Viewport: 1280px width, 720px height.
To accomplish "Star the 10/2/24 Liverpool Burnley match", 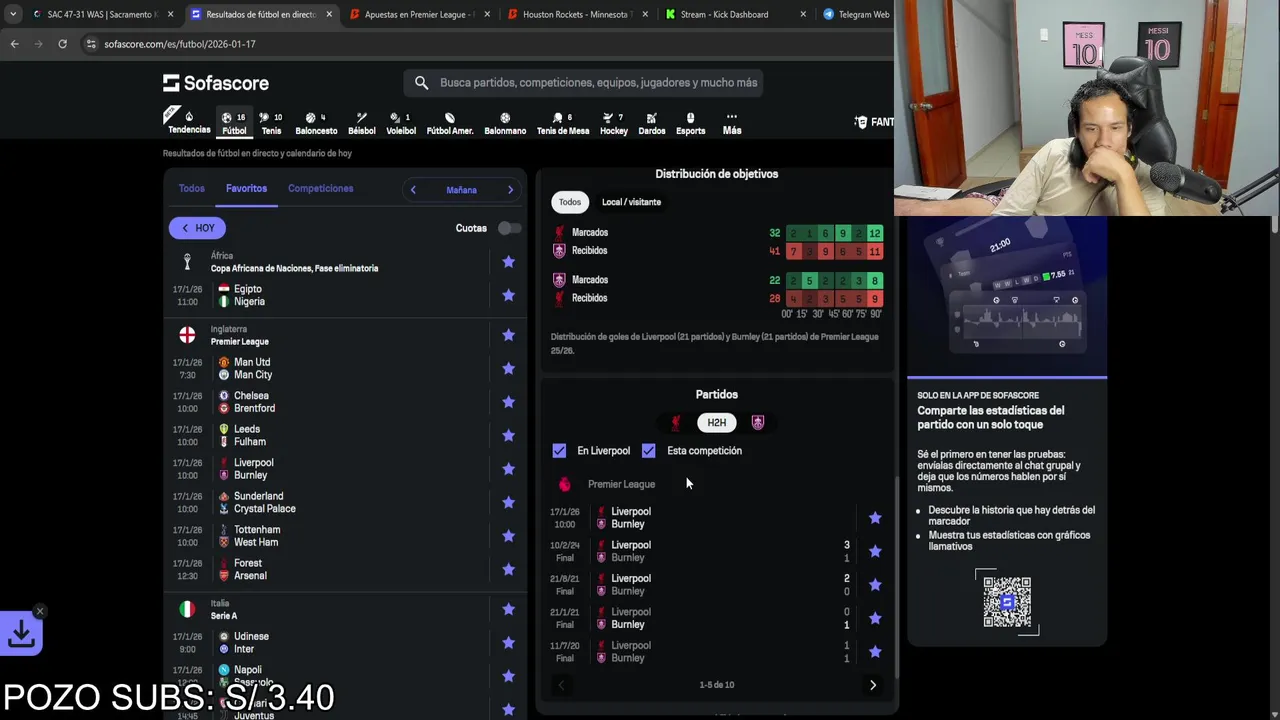I will (875, 551).
